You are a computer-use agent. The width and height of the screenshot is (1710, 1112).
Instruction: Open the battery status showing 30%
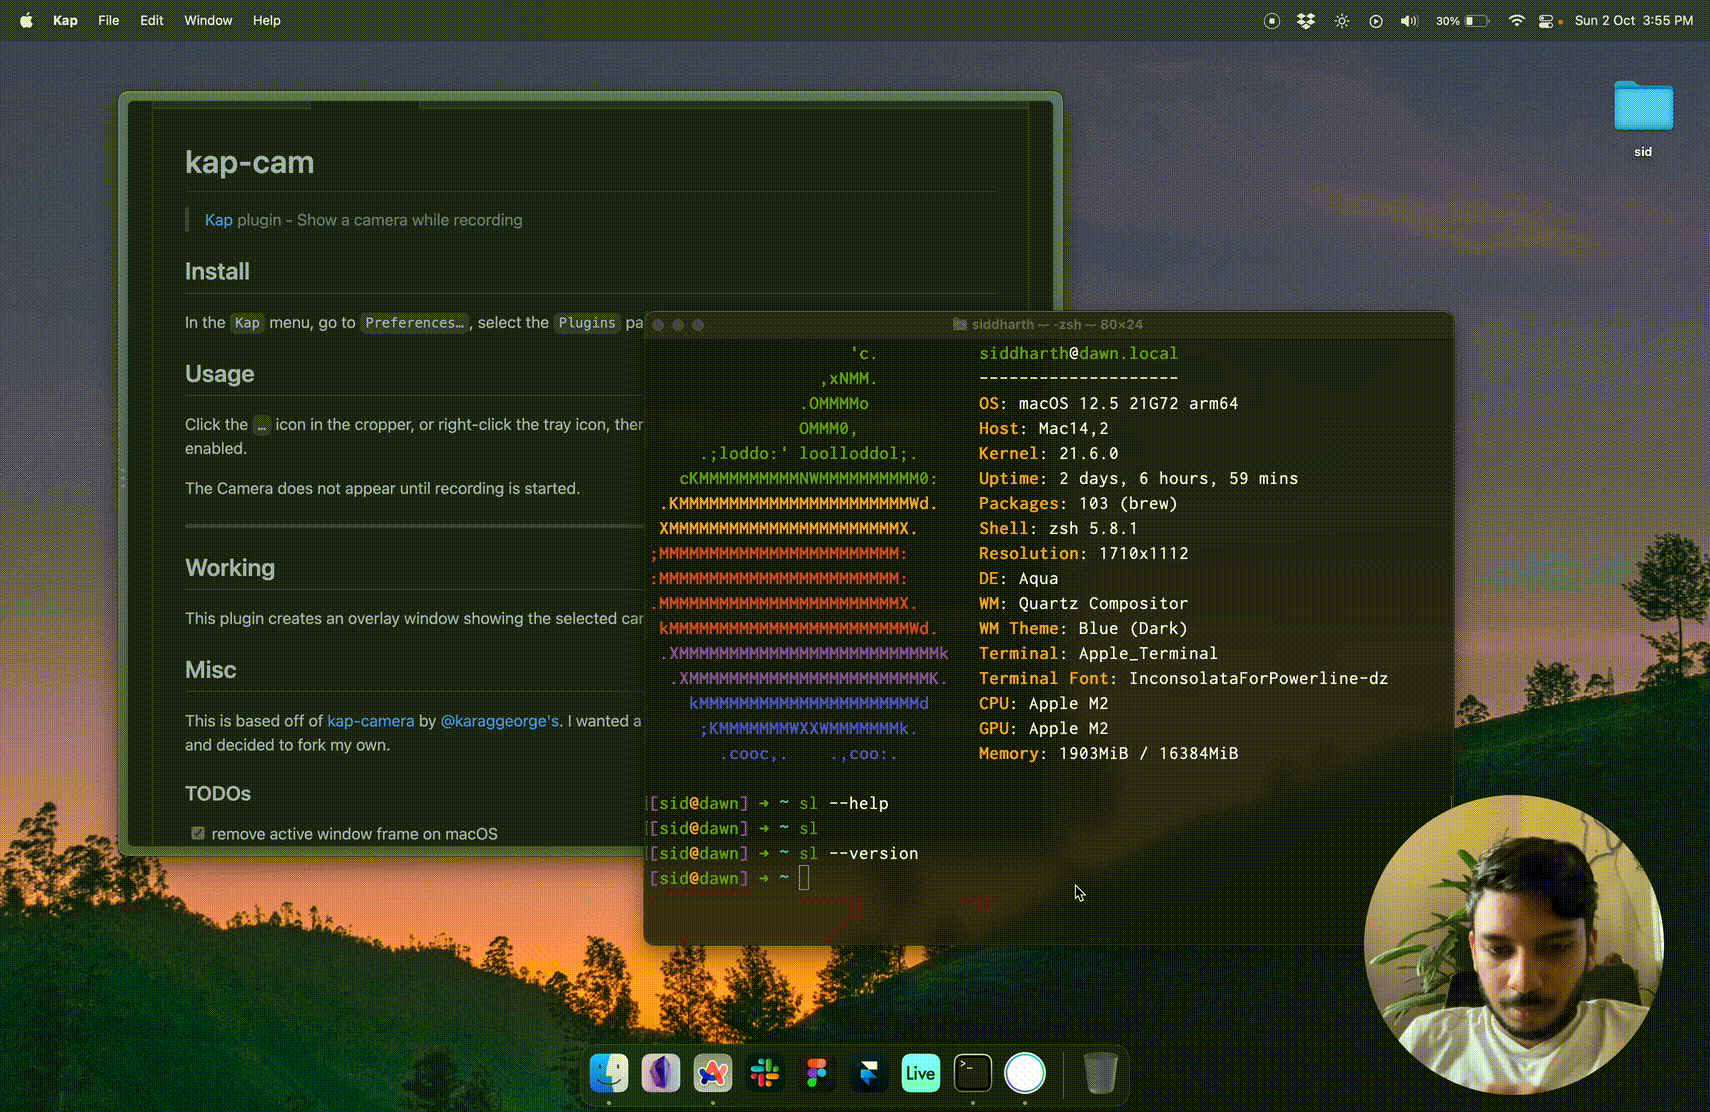(x=1463, y=20)
